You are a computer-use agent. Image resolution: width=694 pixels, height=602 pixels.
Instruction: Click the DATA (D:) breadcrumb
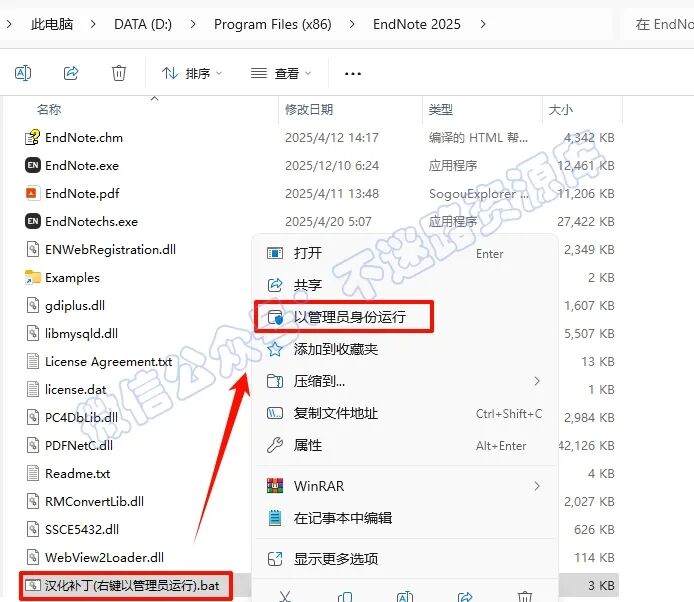coord(143,24)
